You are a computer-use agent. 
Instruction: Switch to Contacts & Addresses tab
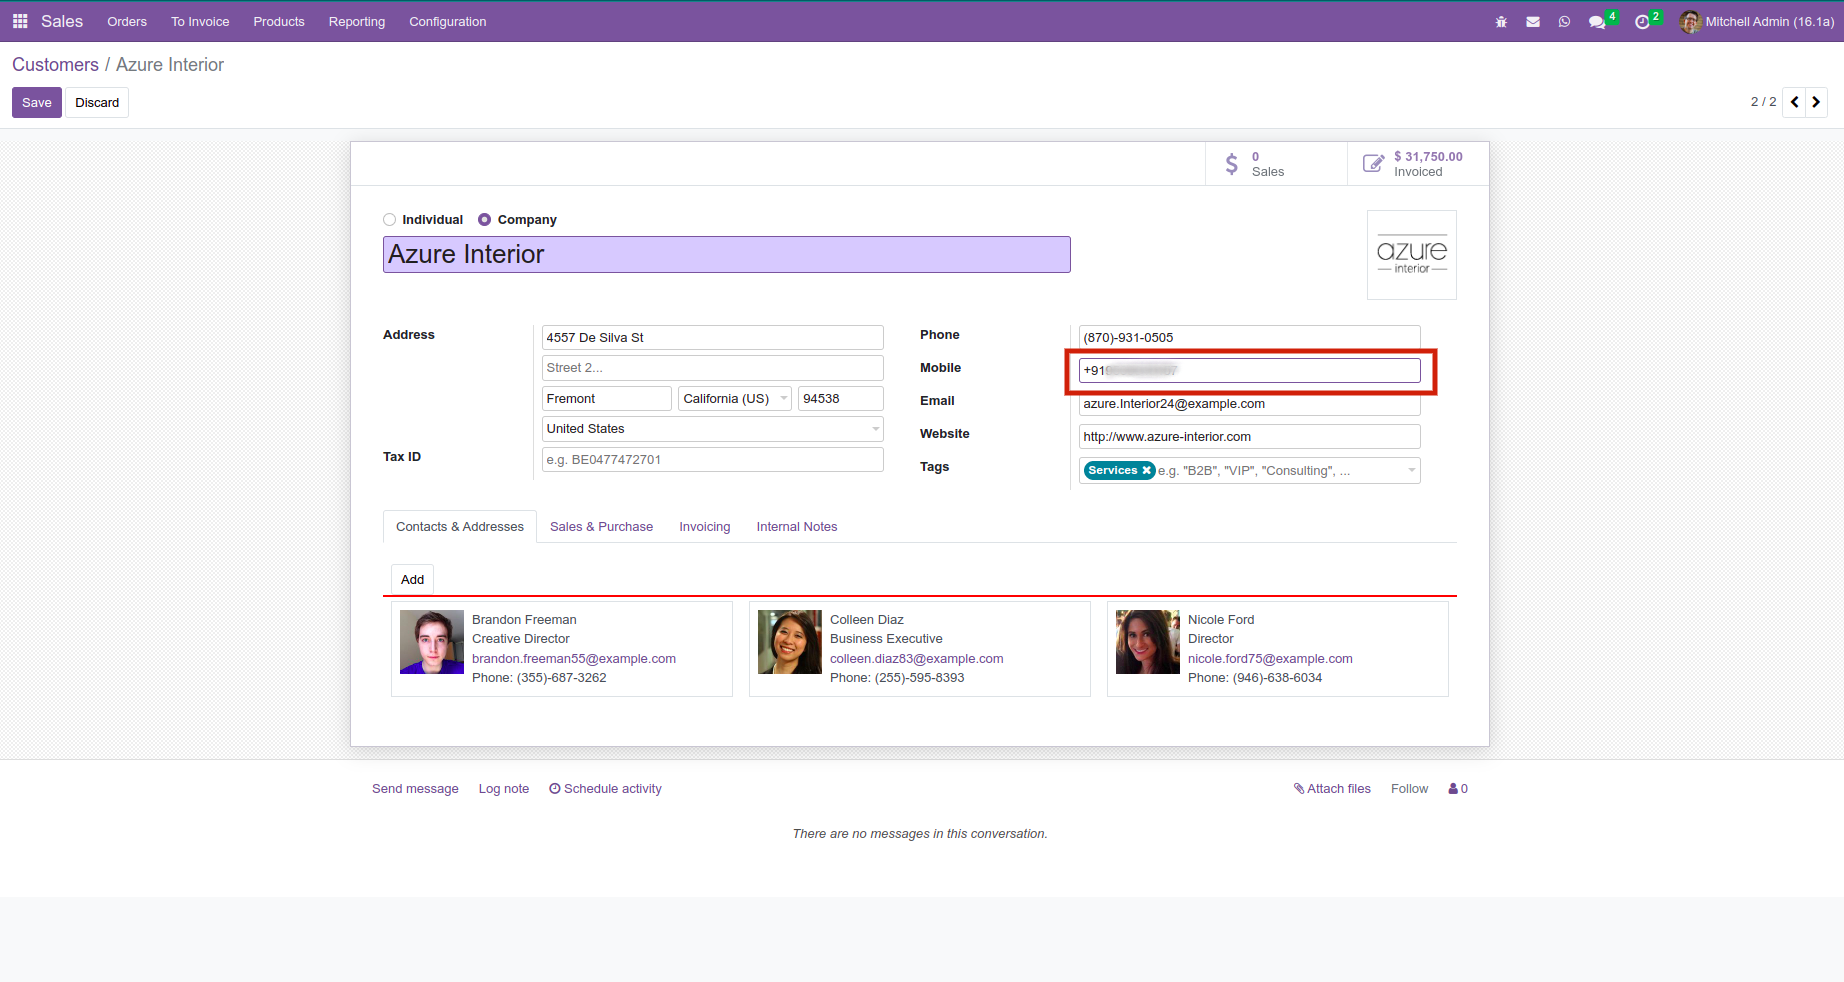(x=460, y=527)
